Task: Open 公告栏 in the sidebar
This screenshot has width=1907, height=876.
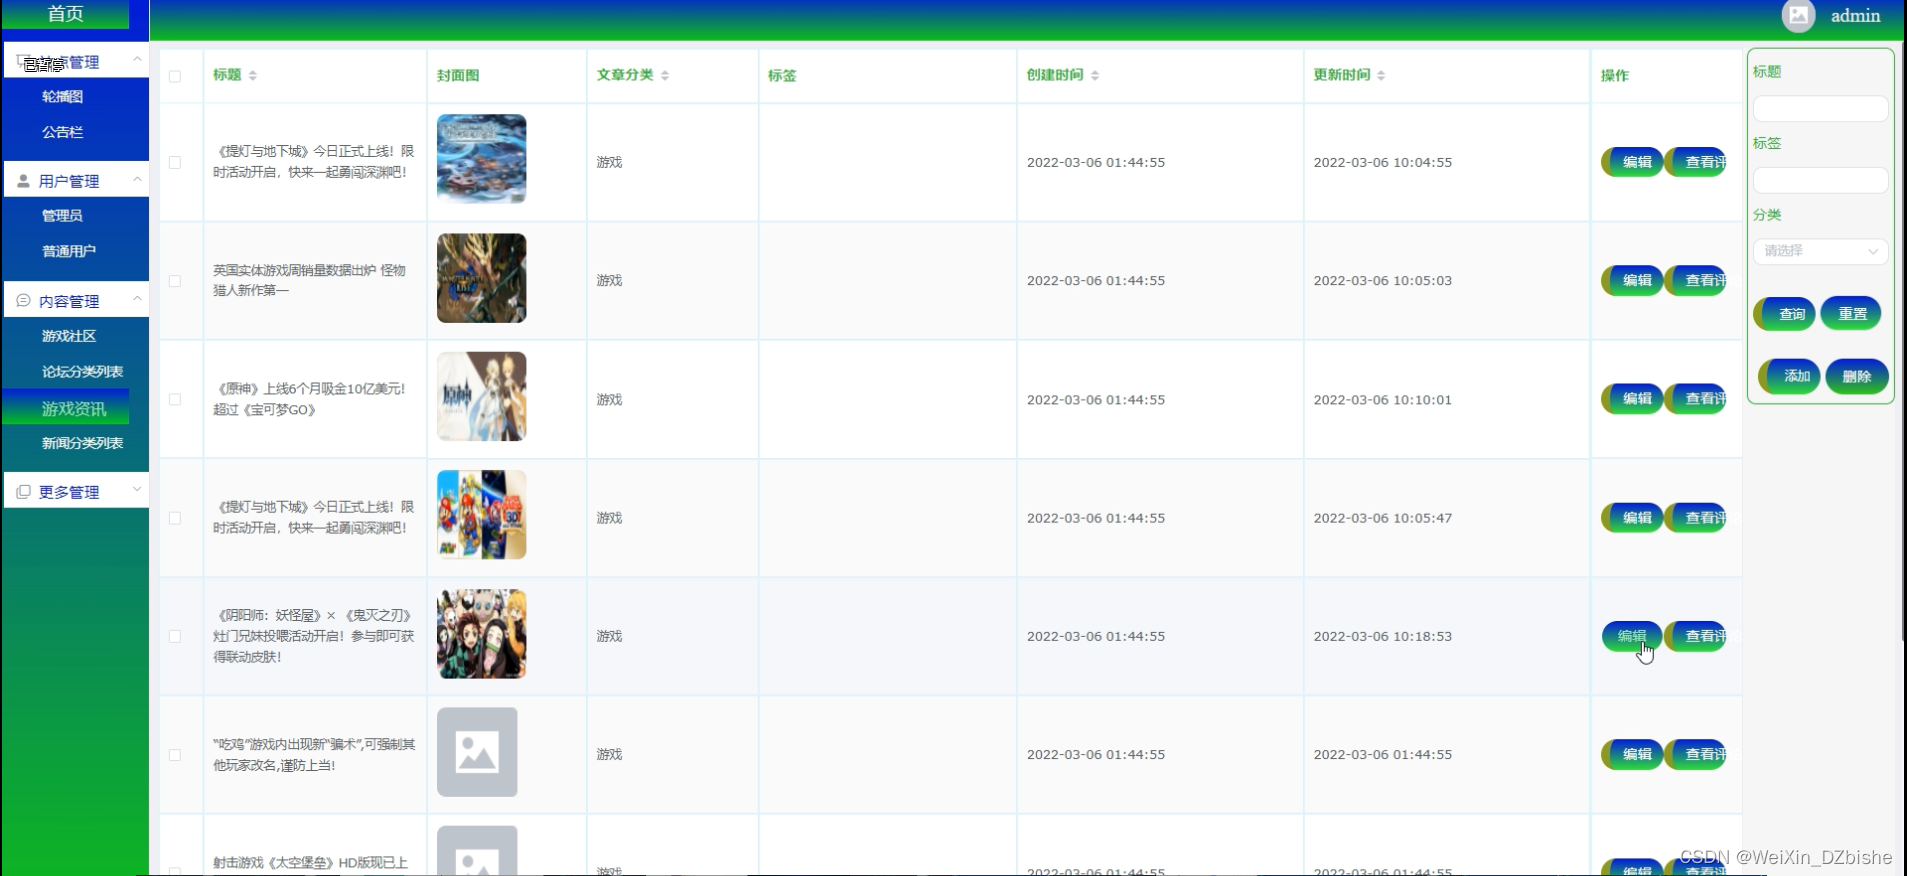Action: pos(62,132)
